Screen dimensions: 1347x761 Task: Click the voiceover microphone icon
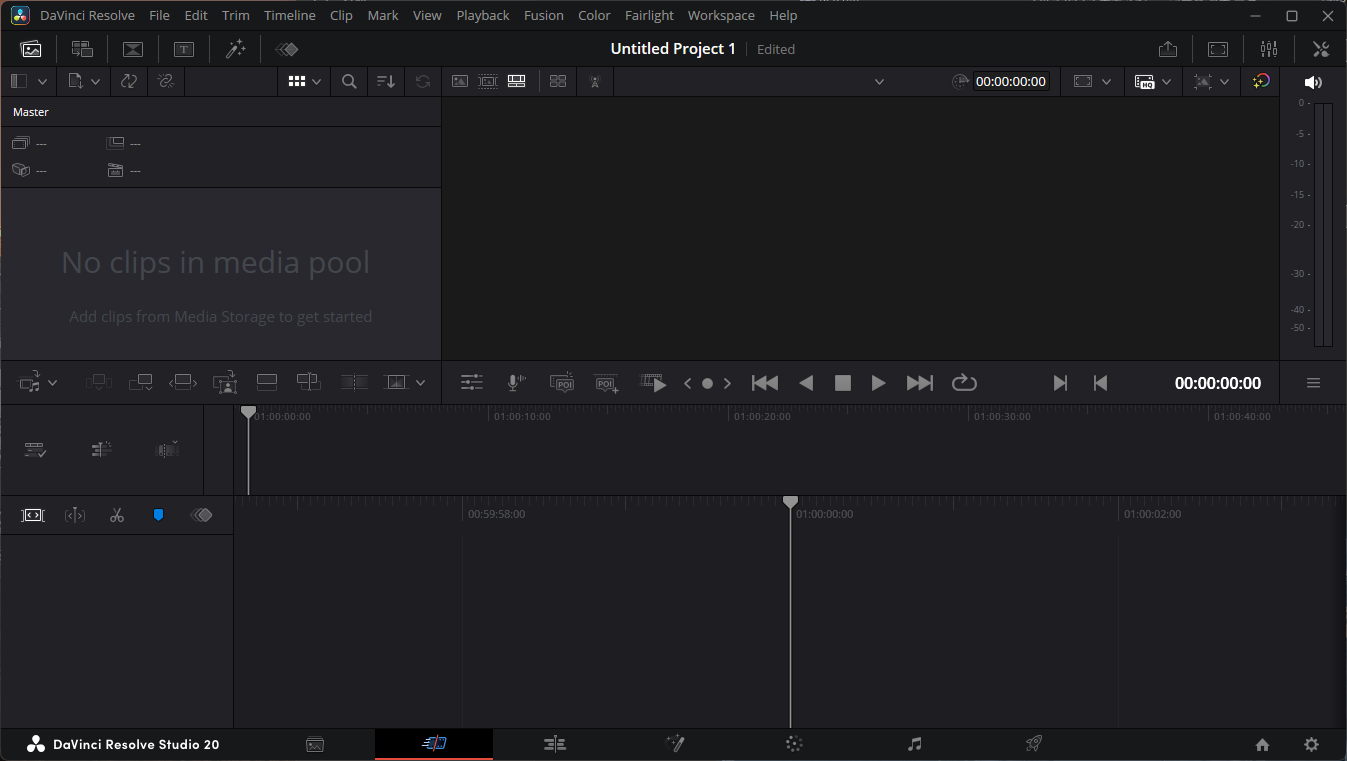[516, 383]
